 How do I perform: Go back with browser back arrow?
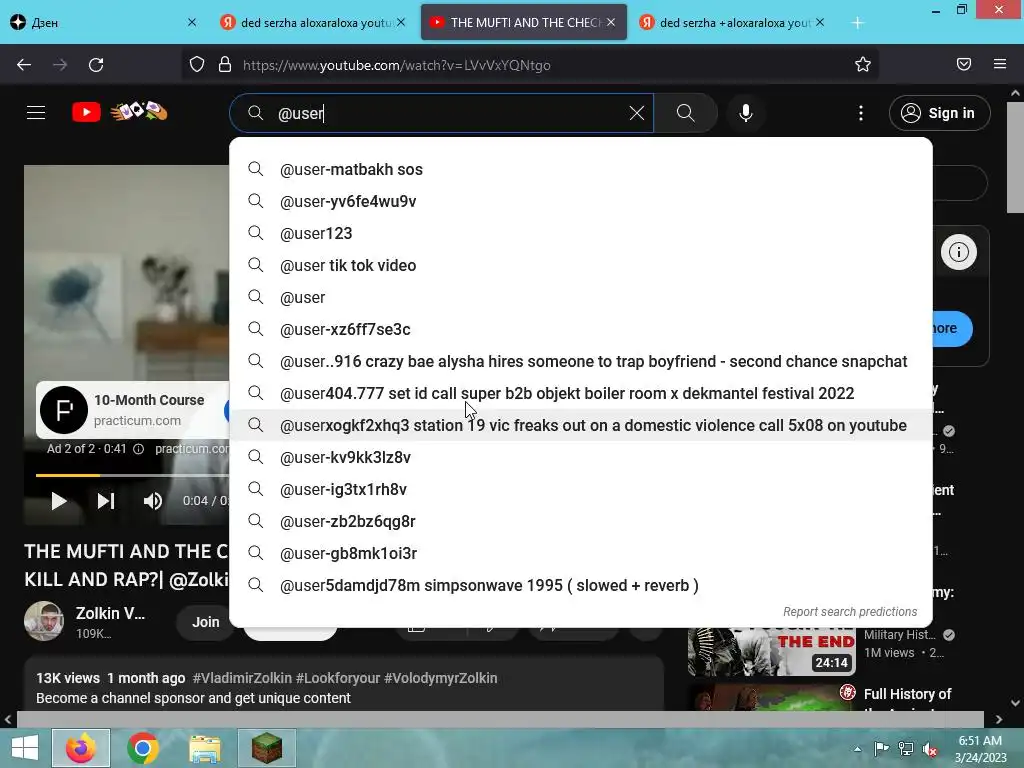click(24, 65)
